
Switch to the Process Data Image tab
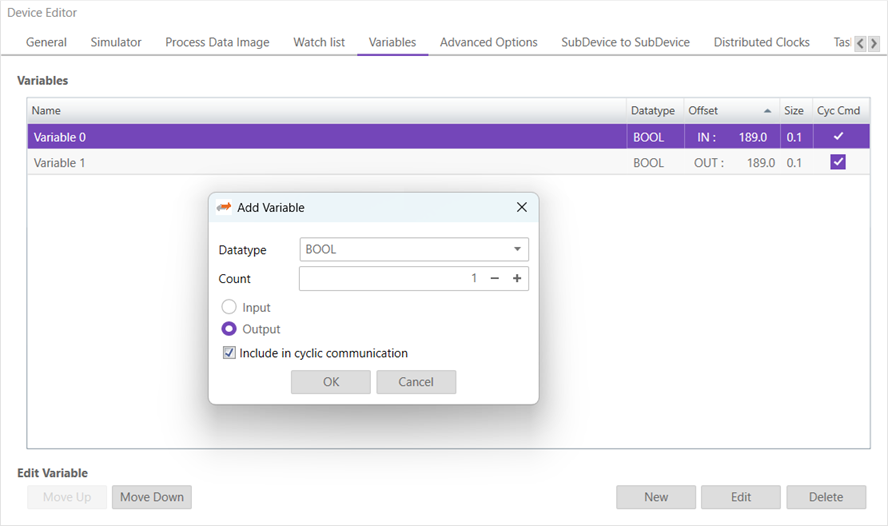point(217,42)
